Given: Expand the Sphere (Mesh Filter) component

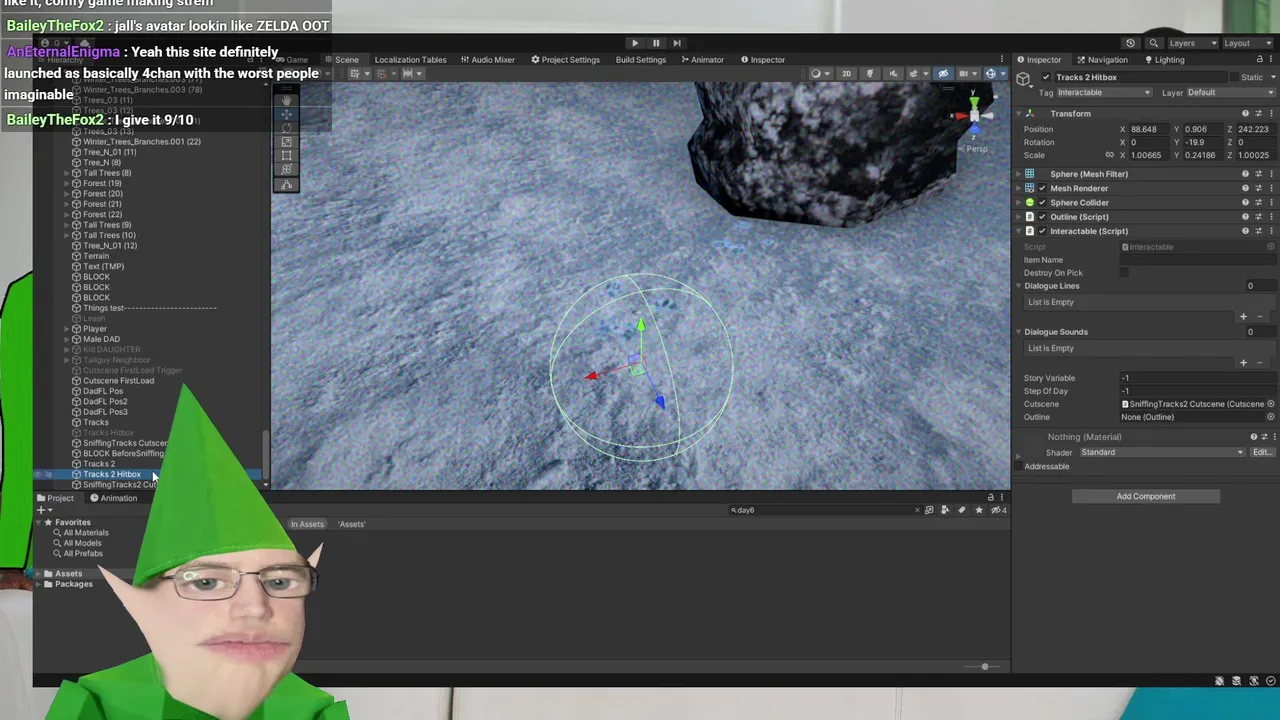Looking at the screenshot, I should pyautogui.click(x=1019, y=174).
